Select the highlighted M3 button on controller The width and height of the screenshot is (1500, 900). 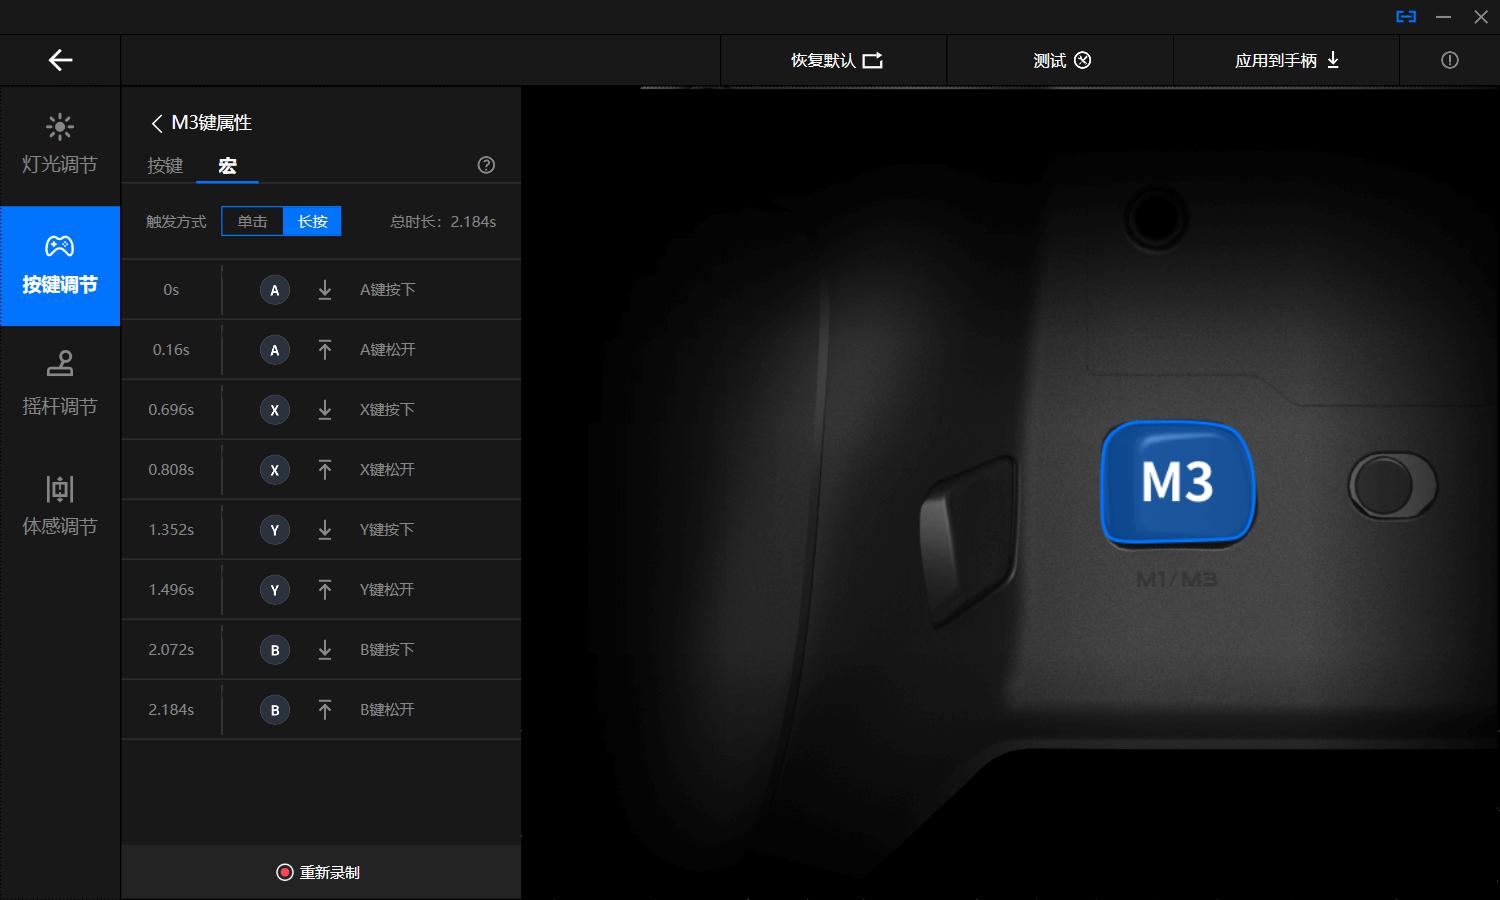[x=1178, y=484]
